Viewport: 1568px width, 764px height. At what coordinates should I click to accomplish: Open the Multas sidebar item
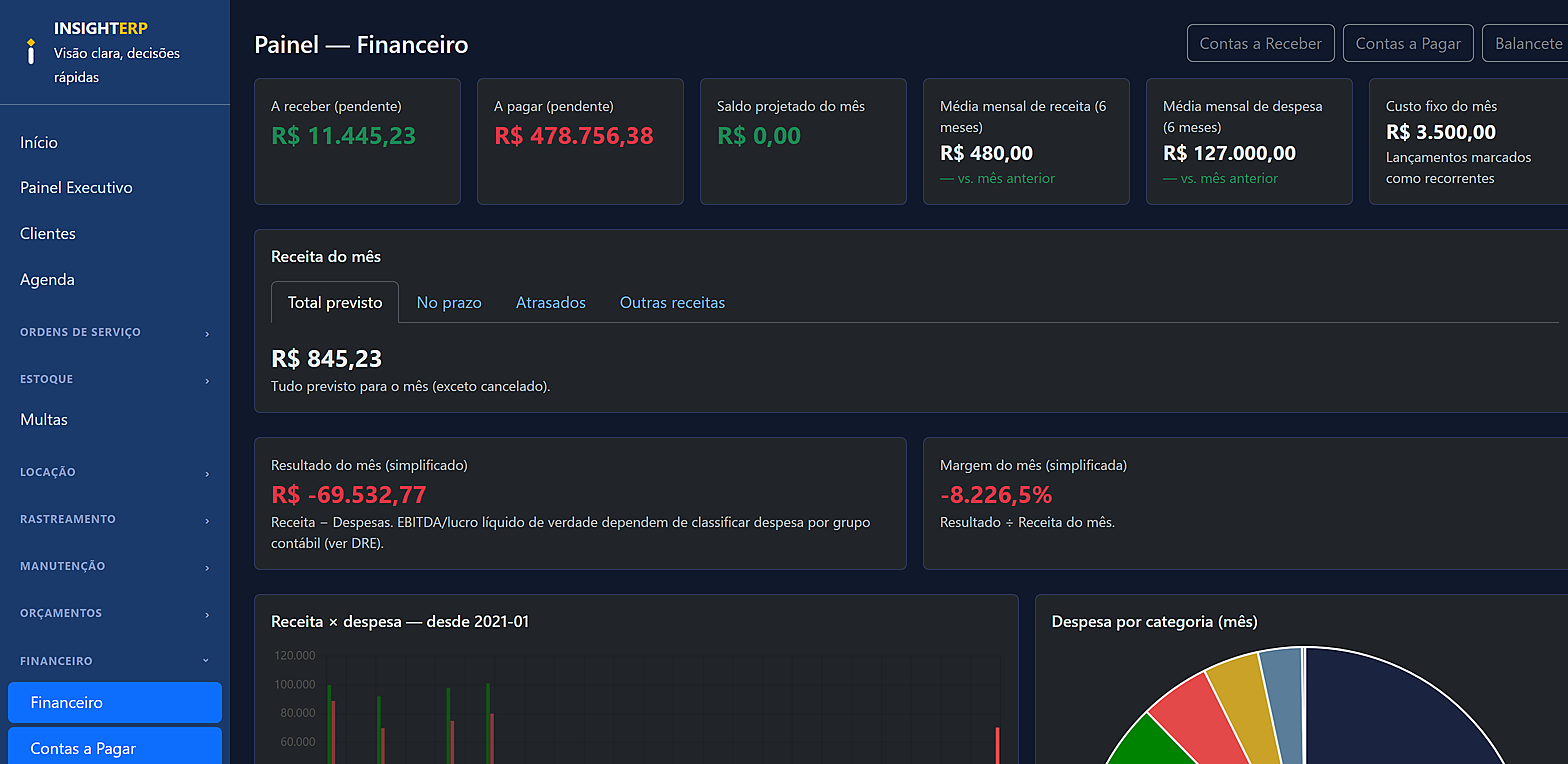click(44, 420)
